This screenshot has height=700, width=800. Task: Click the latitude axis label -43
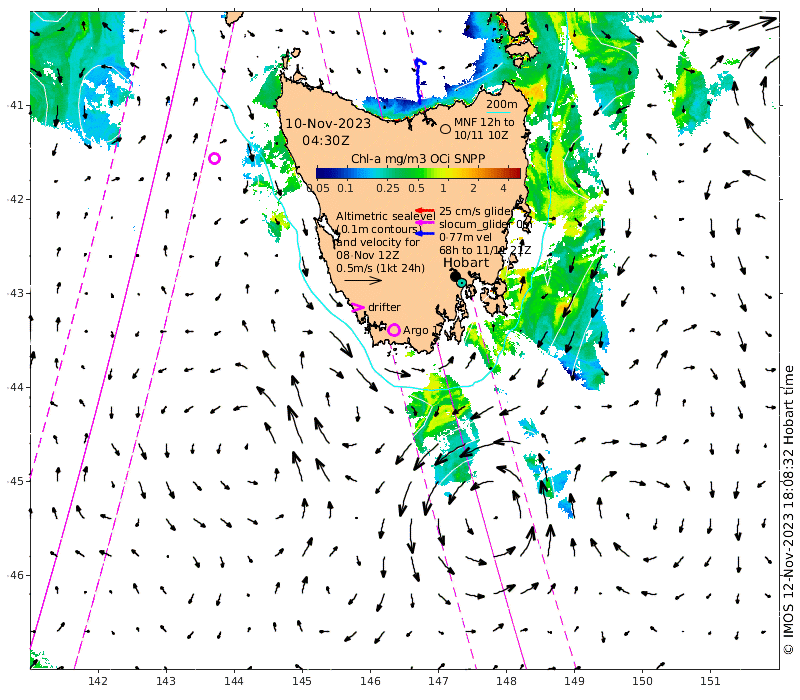coord(15,293)
